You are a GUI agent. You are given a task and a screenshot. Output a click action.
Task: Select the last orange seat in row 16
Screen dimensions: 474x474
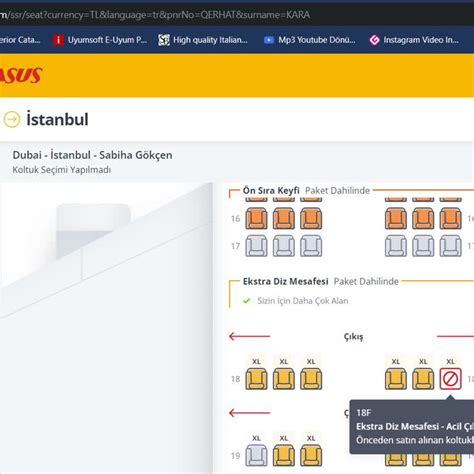(450, 219)
